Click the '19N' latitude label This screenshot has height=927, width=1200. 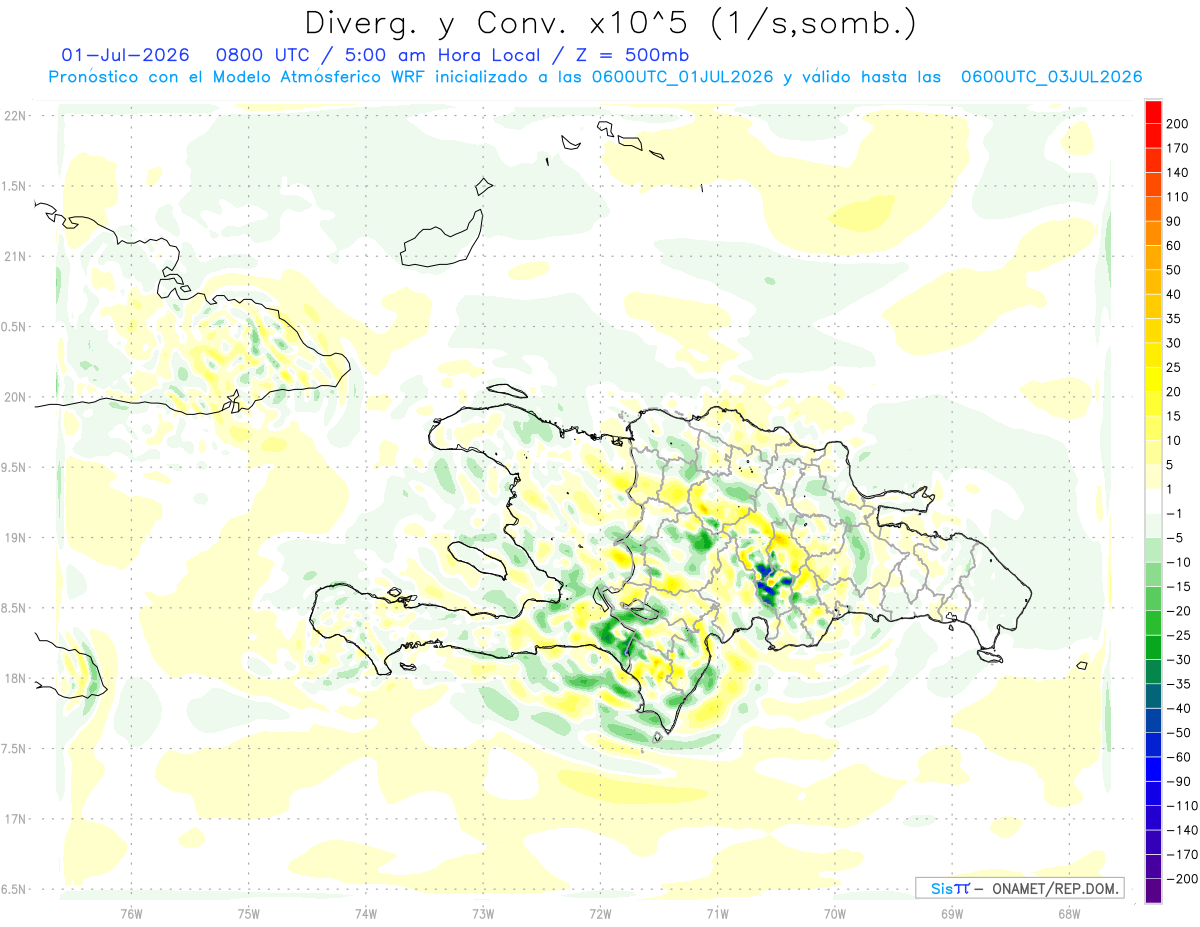(14, 538)
